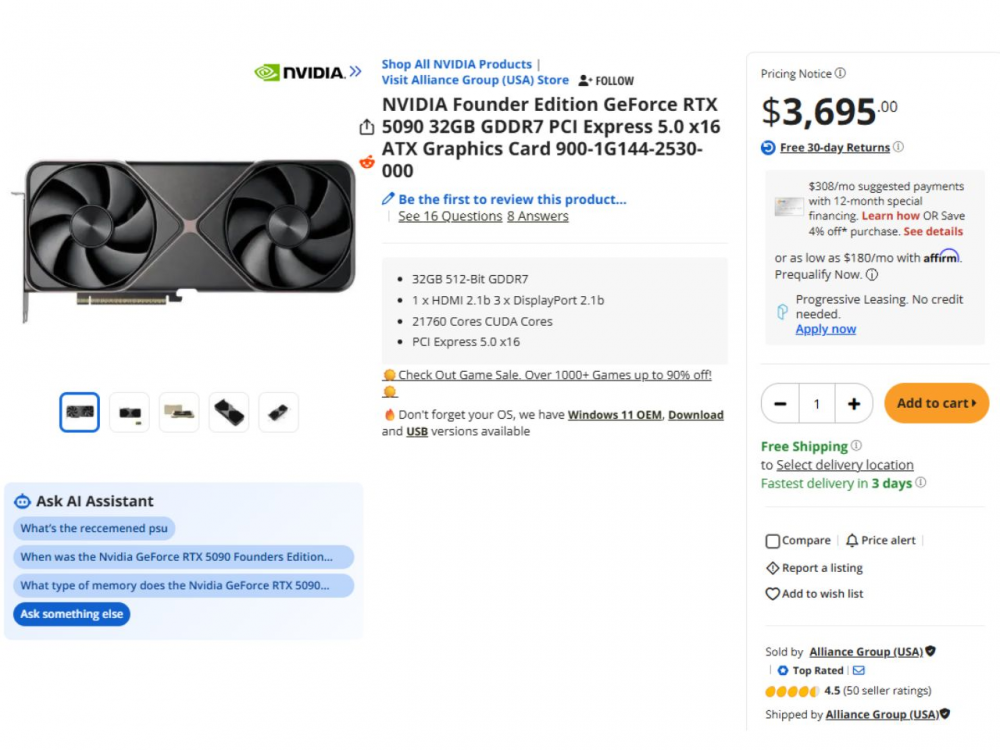Click the Reddit icon beside product title
1000x750 pixels.
pyautogui.click(x=367, y=161)
